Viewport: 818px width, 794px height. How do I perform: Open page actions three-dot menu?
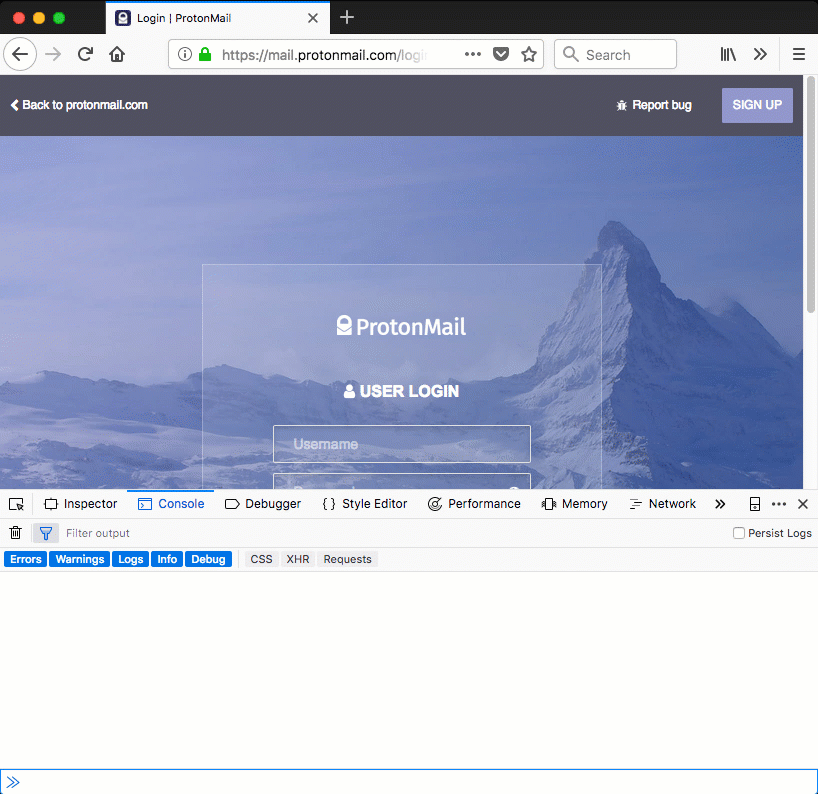coord(473,54)
